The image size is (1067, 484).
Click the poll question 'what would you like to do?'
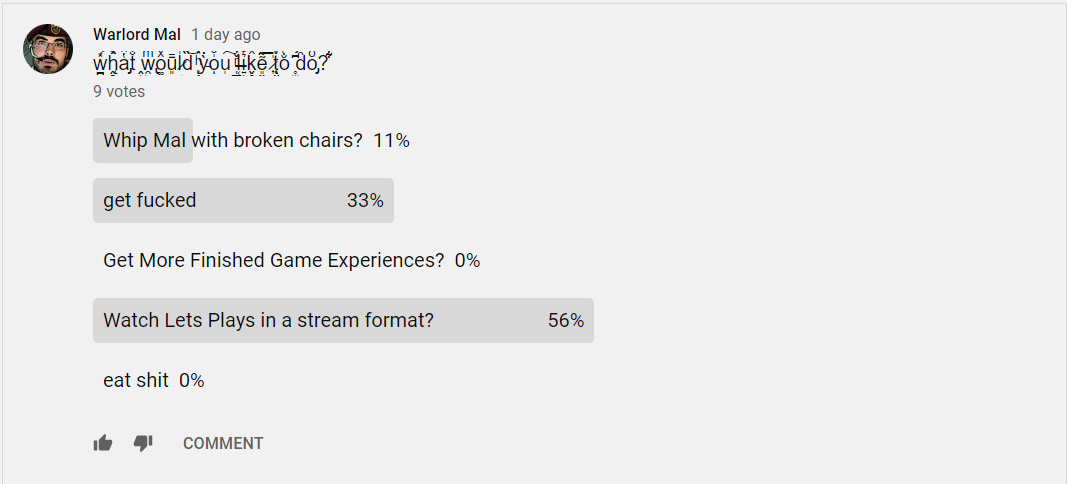[212, 63]
